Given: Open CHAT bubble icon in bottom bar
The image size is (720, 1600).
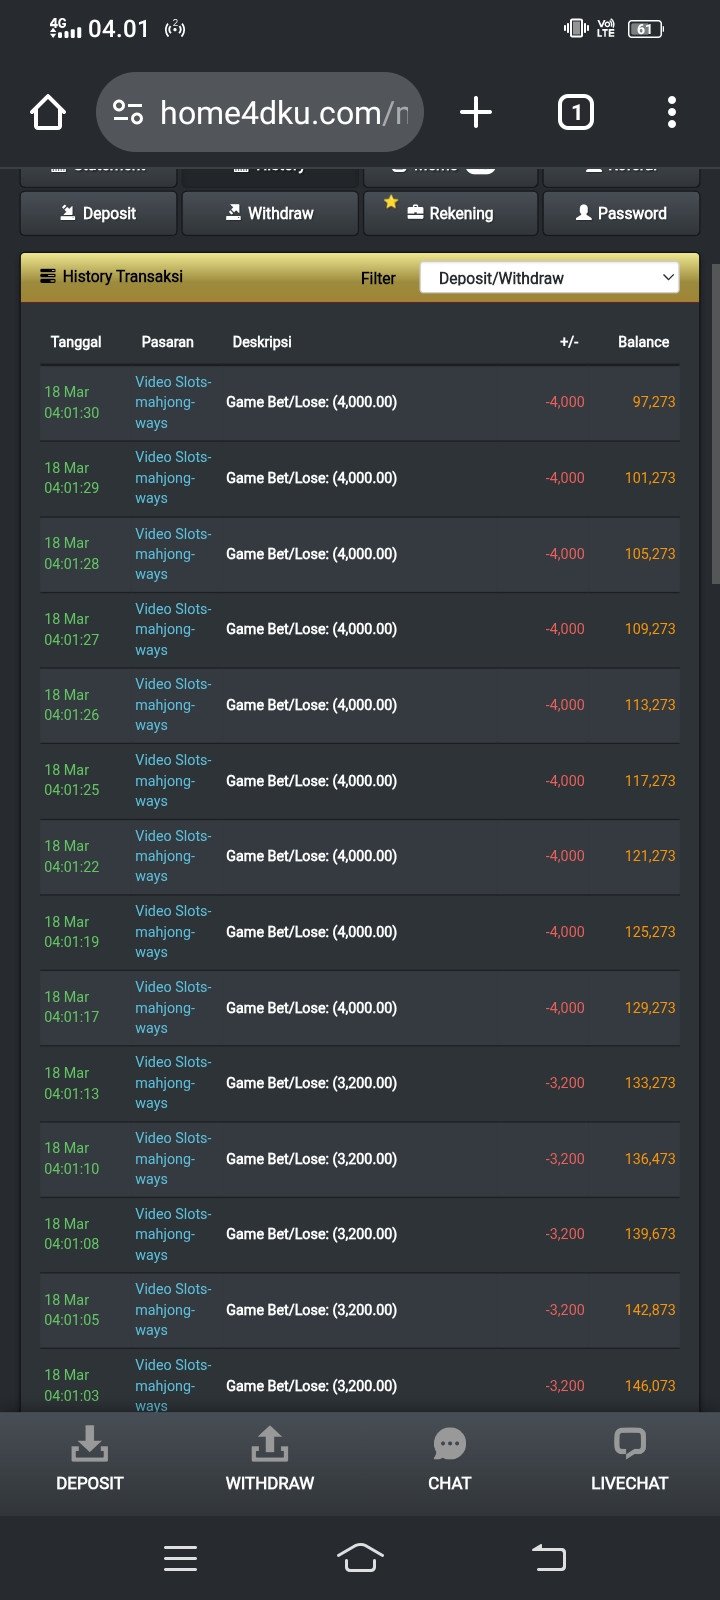Looking at the screenshot, I should (x=450, y=1445).
